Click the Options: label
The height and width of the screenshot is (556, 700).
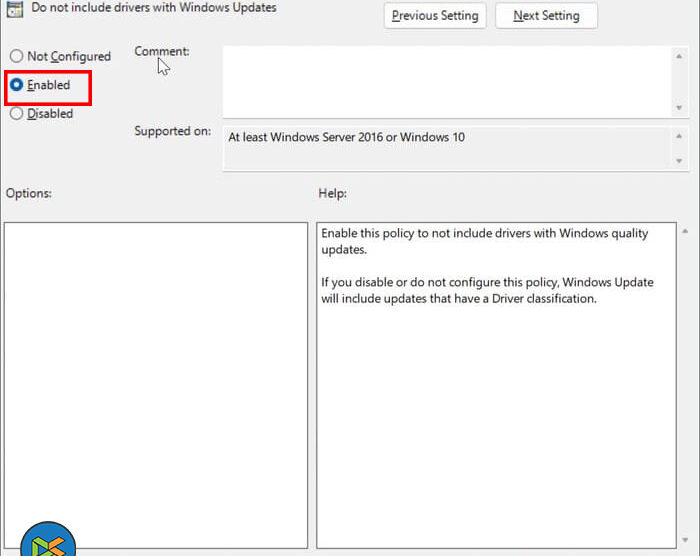tap(29, 193)
